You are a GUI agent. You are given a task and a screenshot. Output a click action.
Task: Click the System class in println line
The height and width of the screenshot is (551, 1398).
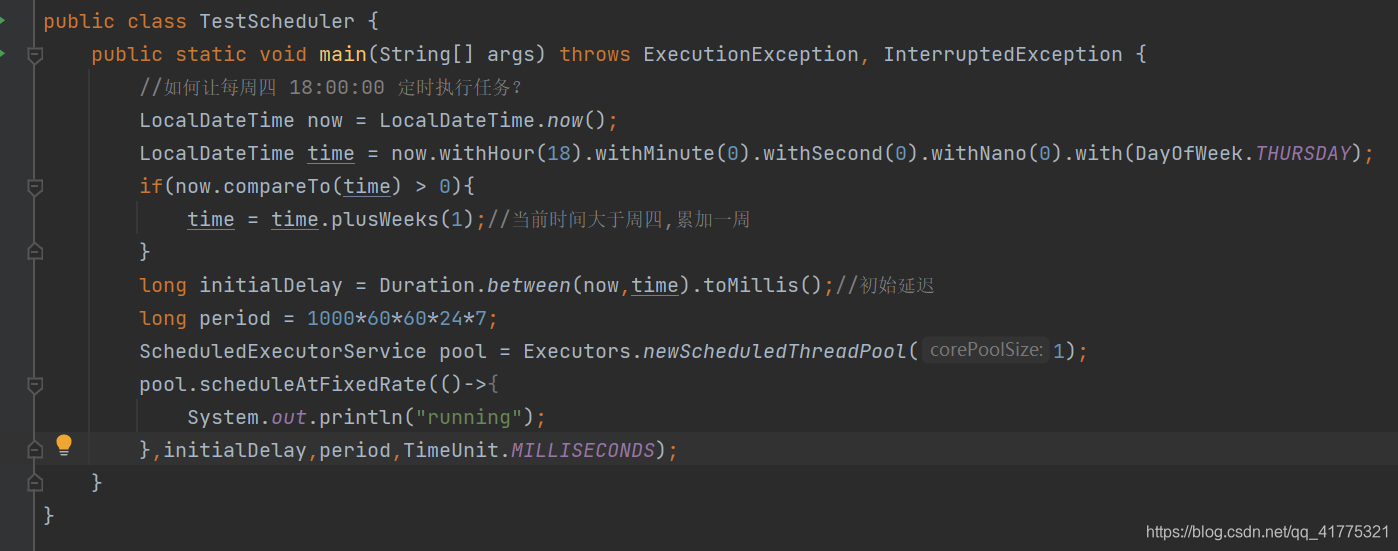223,417
